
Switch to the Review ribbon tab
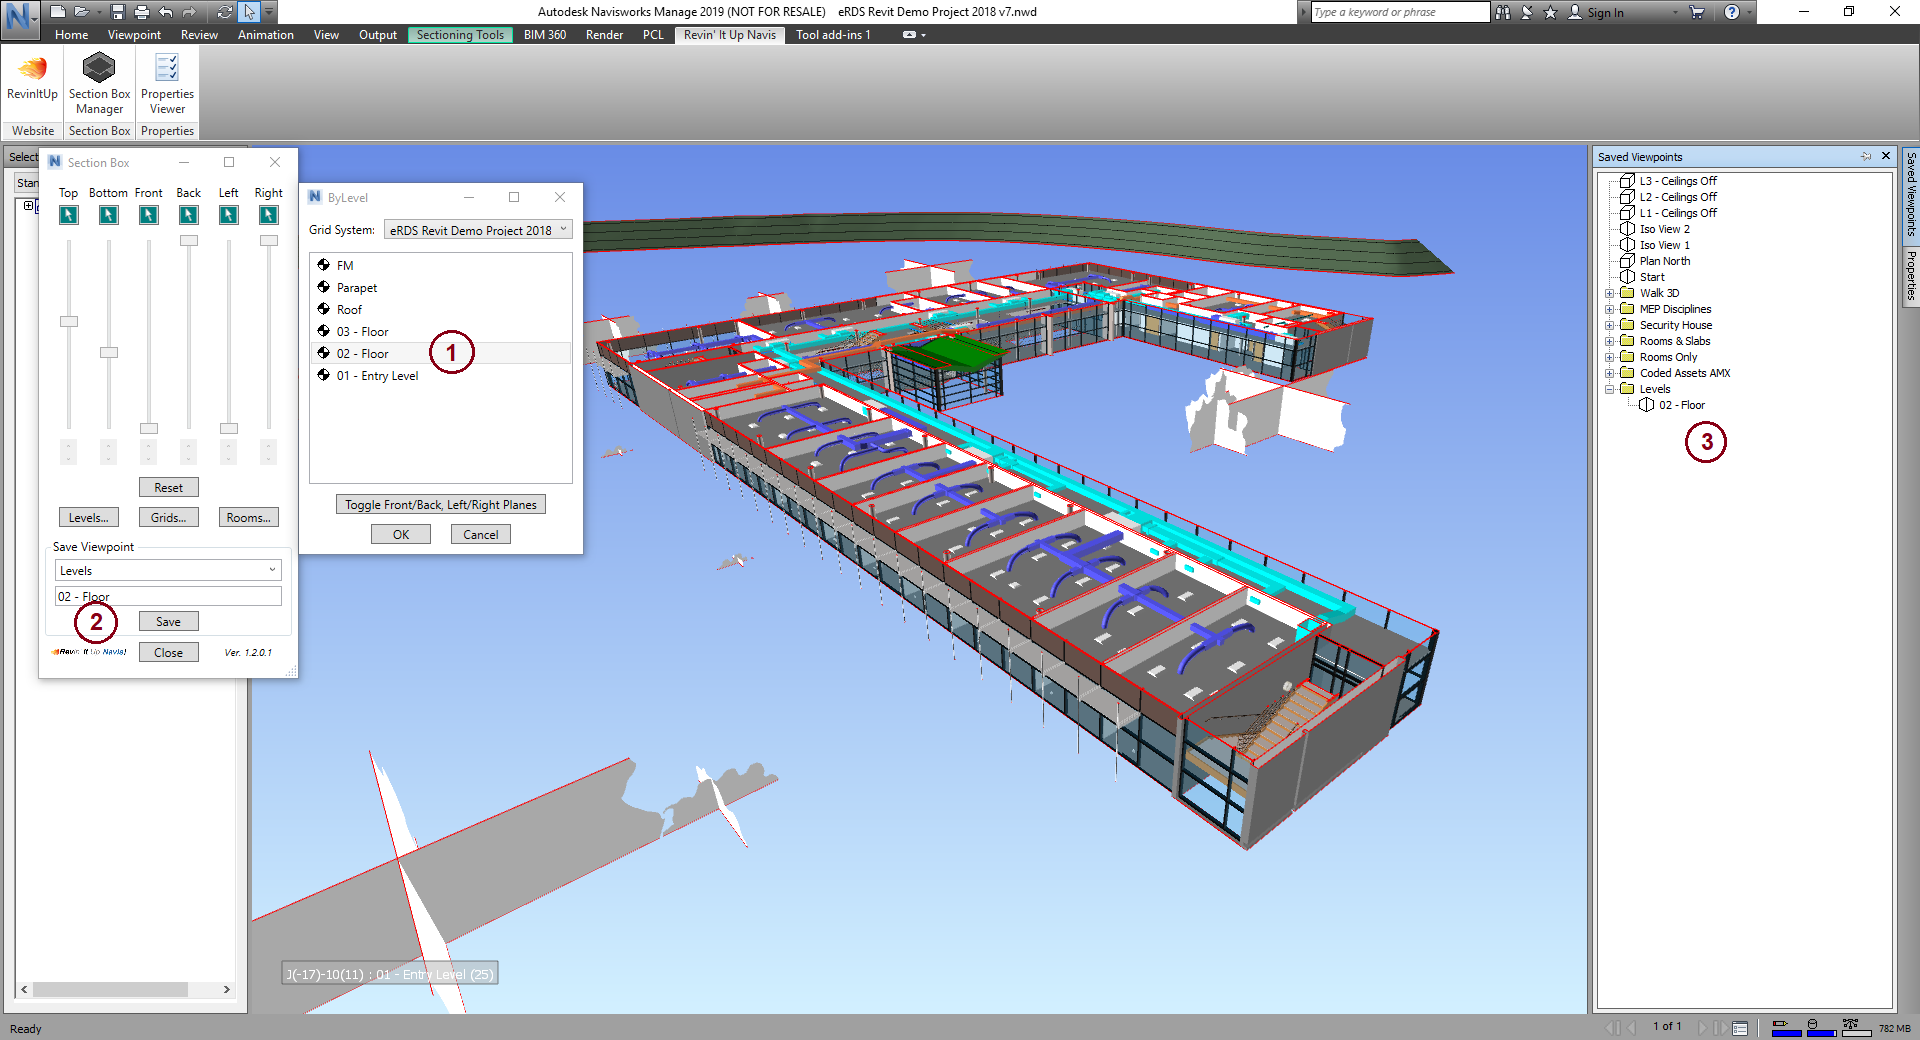pos(199,35)
